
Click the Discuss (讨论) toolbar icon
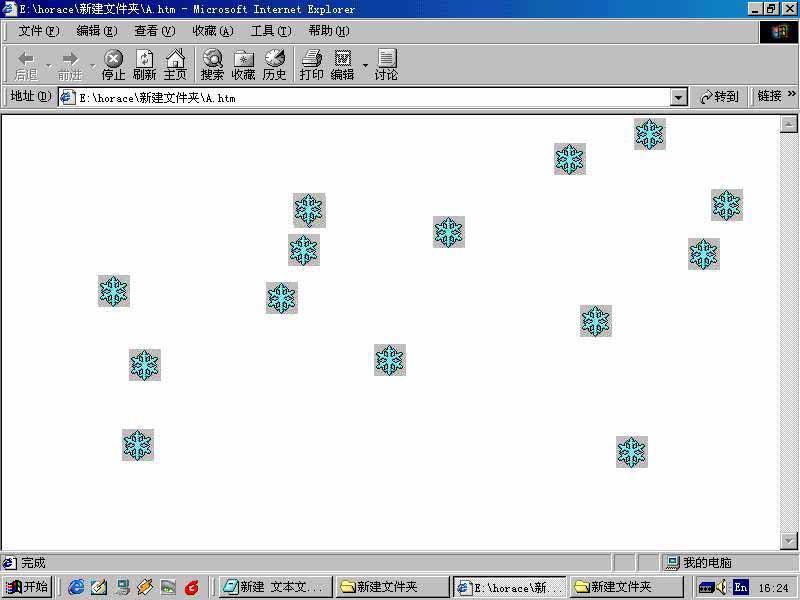click(x=386, y=65)
